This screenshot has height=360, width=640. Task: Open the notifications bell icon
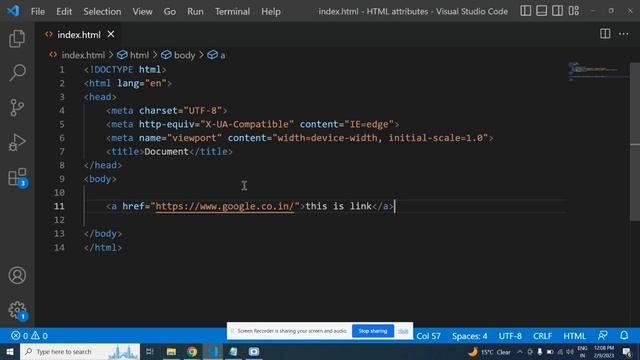coord(624,336)
